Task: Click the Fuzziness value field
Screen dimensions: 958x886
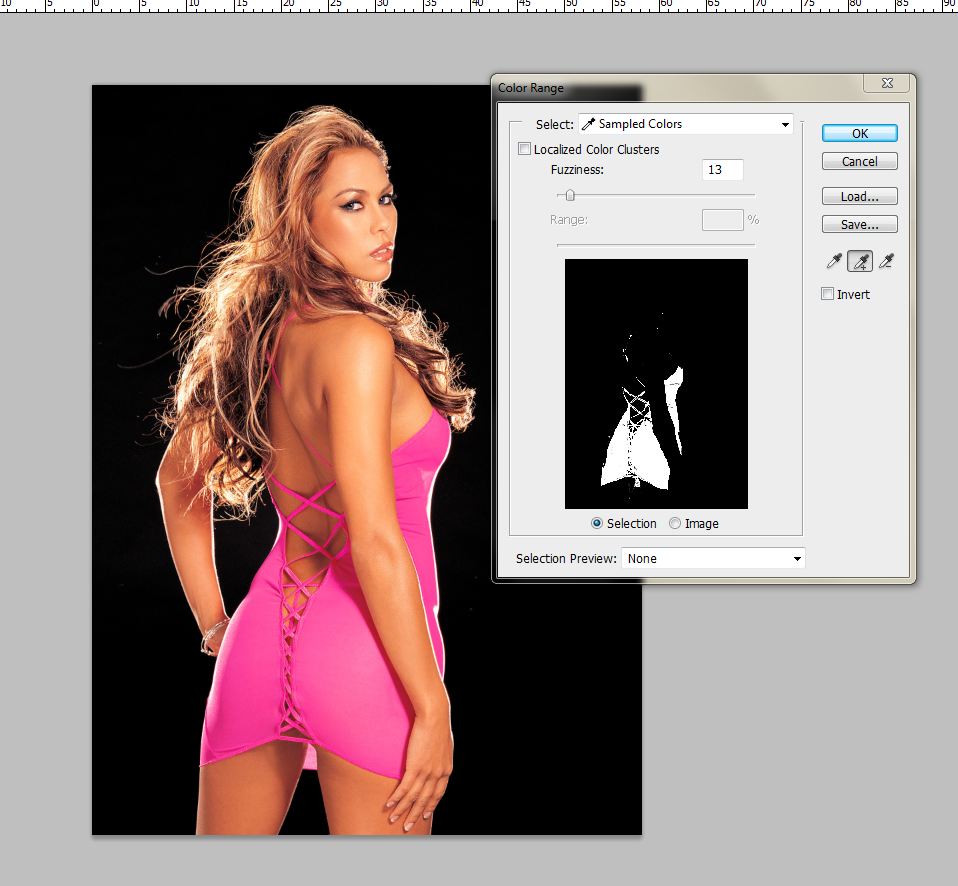Action: [x=723, y=170]
